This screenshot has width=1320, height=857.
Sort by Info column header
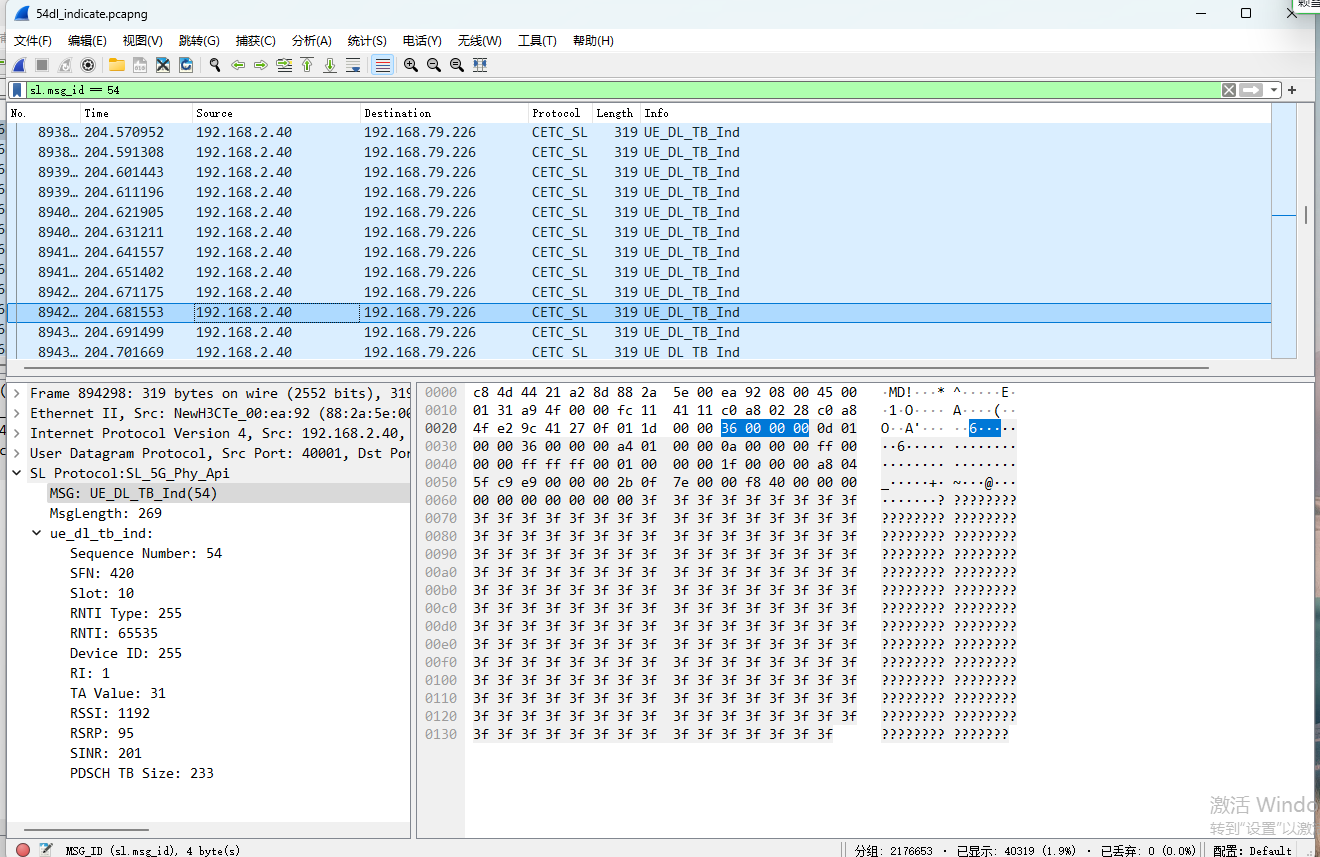click(x=955, y=113)
